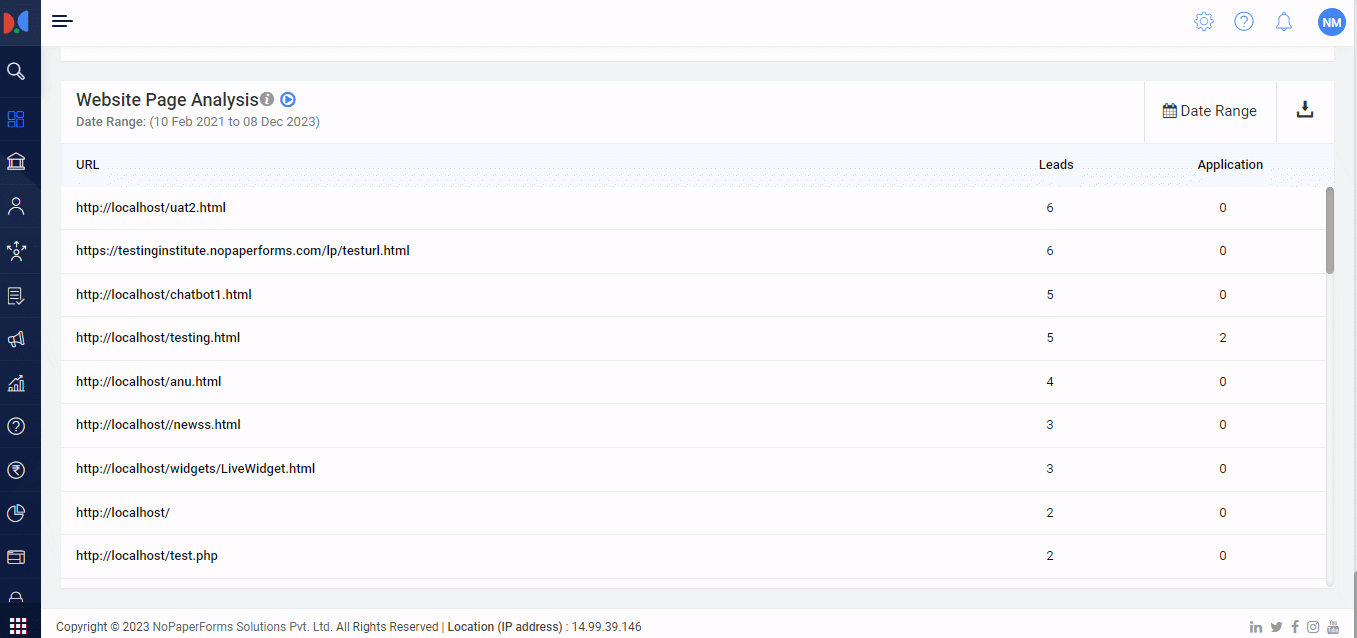The height and width of the screenshot is (638, 1357).
Task: Click leads value 4 for anu.html
Action: (x=1050, y=382)
